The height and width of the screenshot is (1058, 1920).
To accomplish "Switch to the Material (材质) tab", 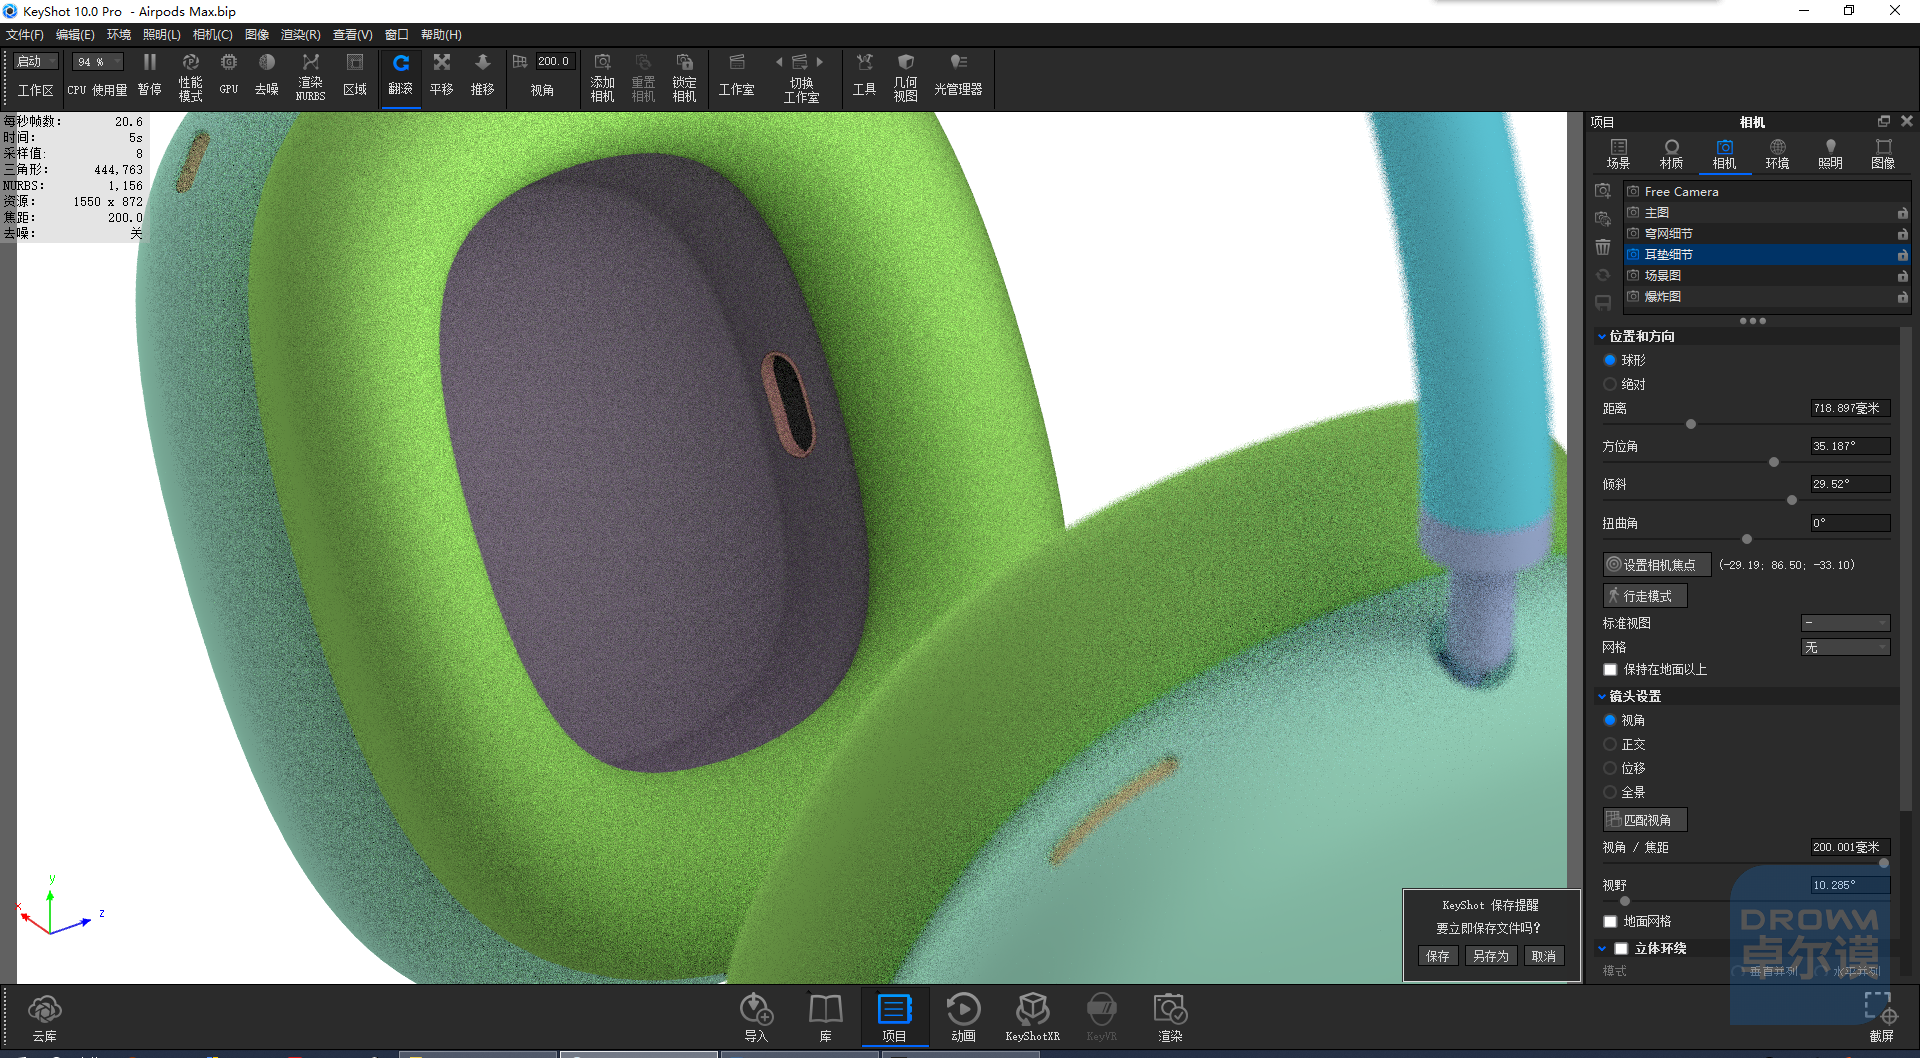I will [x=1671, y=154].
